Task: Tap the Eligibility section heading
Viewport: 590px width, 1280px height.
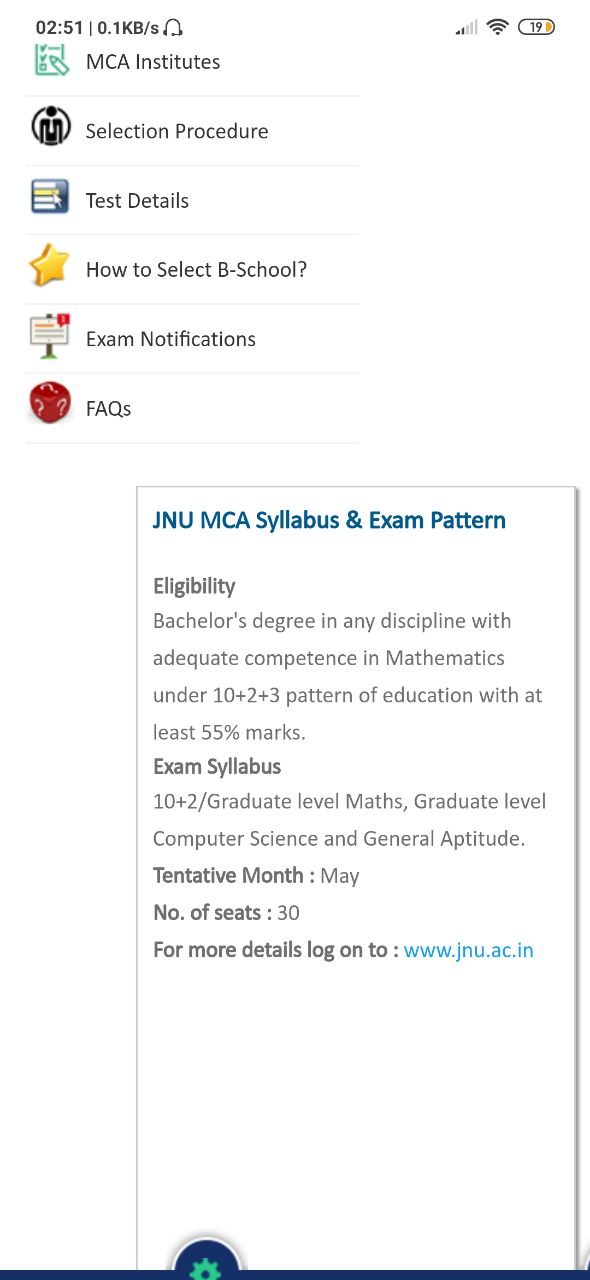Action: (x=194, y=586)
